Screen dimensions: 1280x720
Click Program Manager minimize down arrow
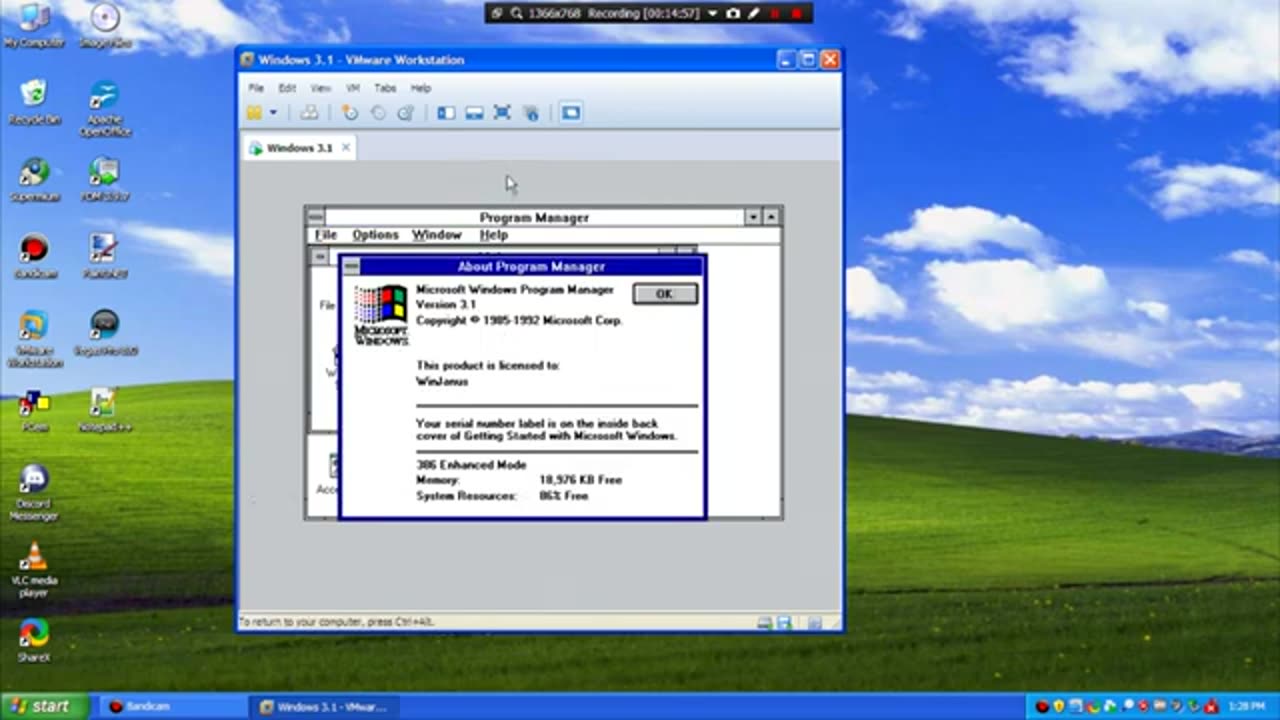(x=753, y=217)
